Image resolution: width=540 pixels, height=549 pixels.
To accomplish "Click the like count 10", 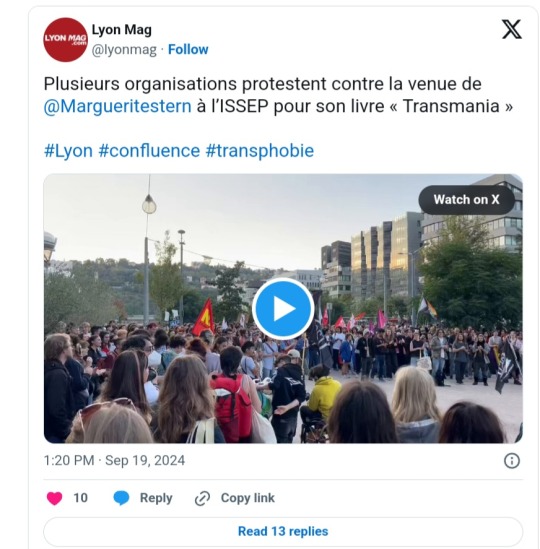I will [x=81, y=498].
